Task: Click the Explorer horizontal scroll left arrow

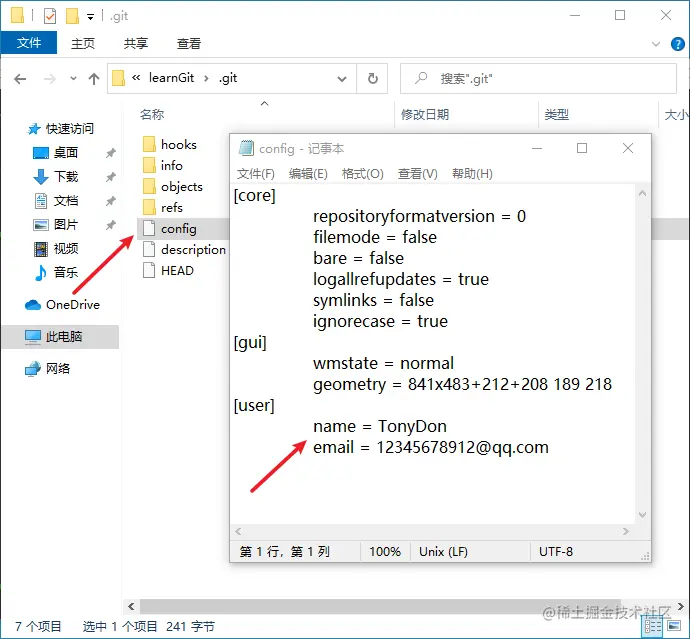Action: click(131, 606)
